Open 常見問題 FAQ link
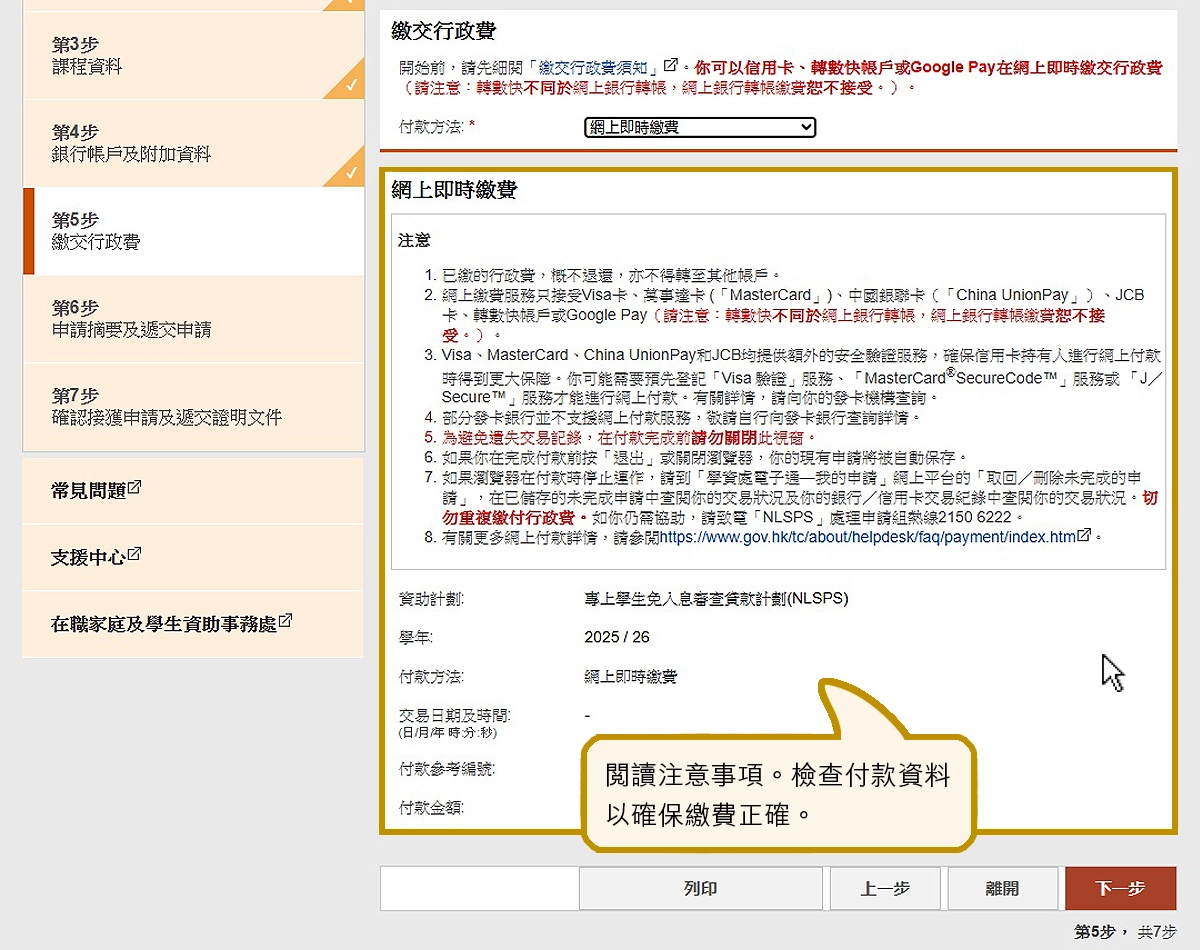Screen dimensions: 1200x950 [x=88, y=490]
